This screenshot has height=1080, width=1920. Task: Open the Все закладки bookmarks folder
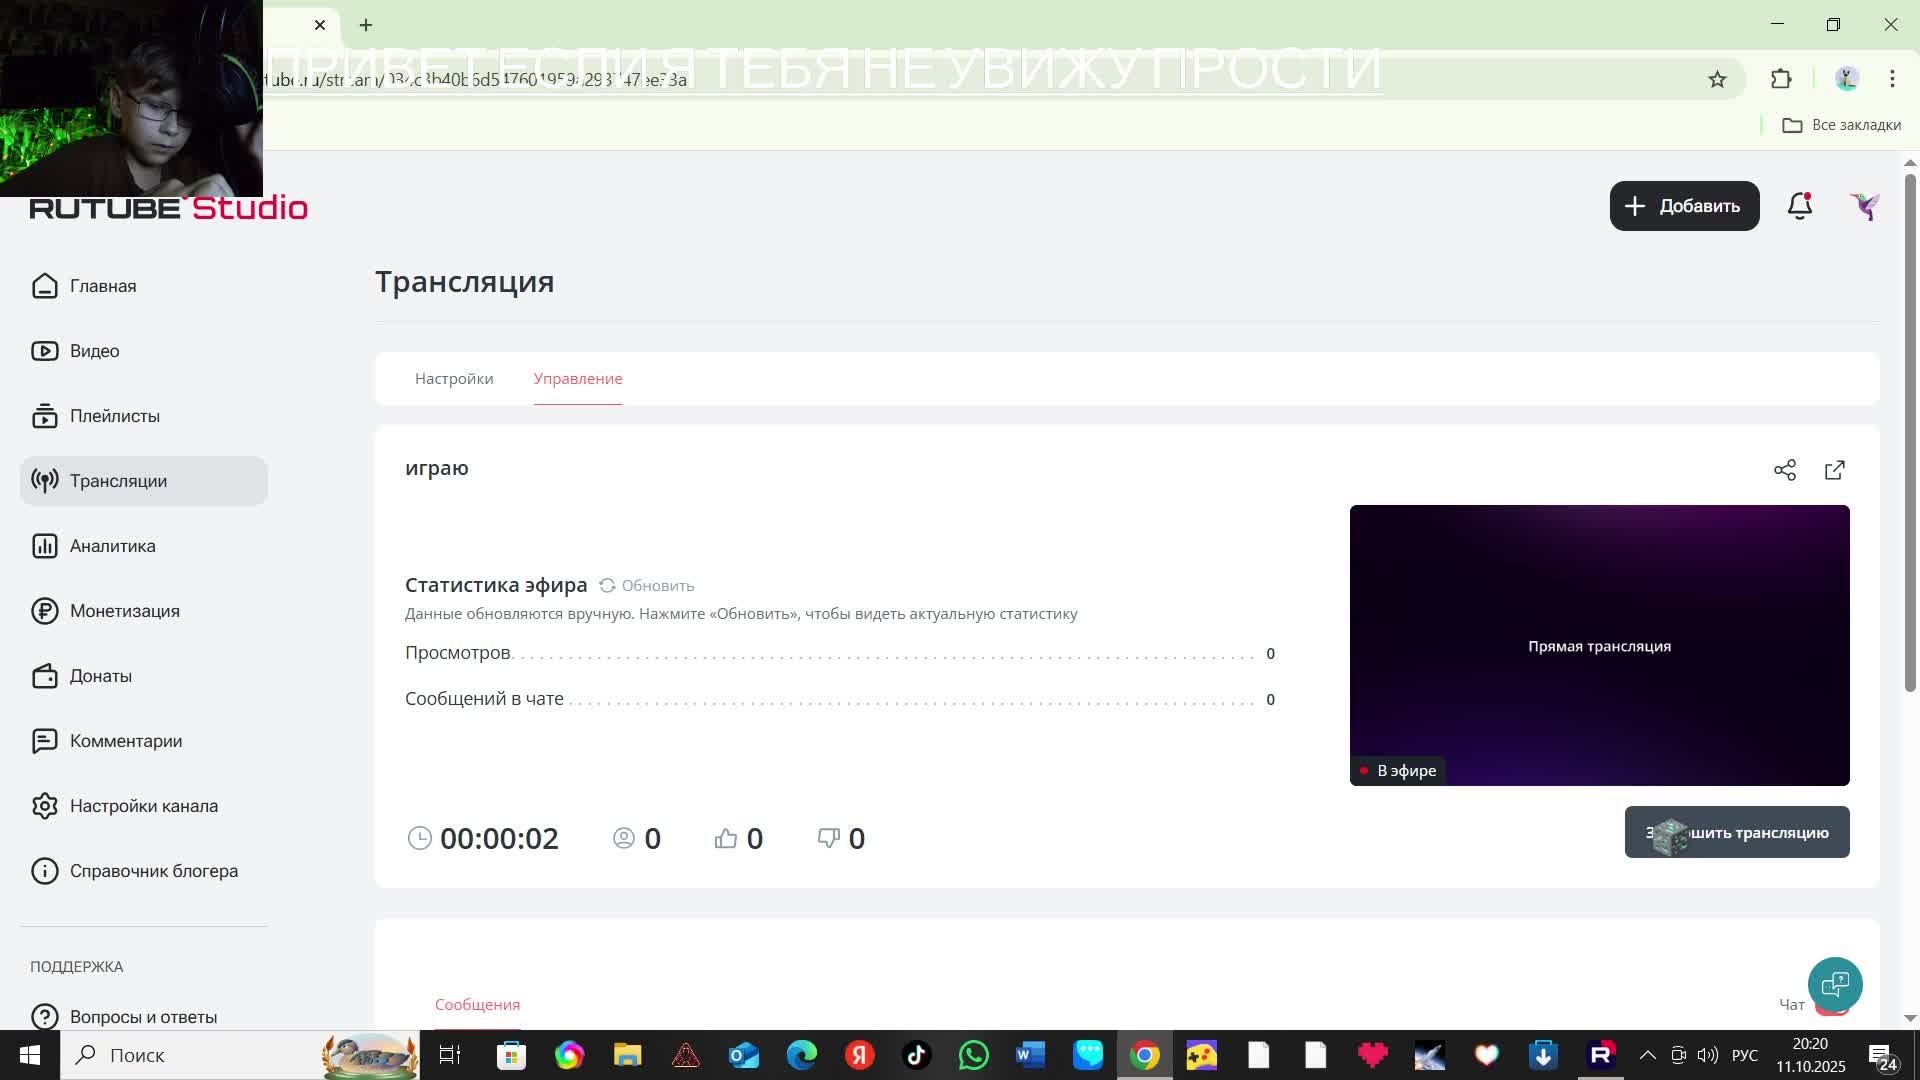coord(1842,125)
